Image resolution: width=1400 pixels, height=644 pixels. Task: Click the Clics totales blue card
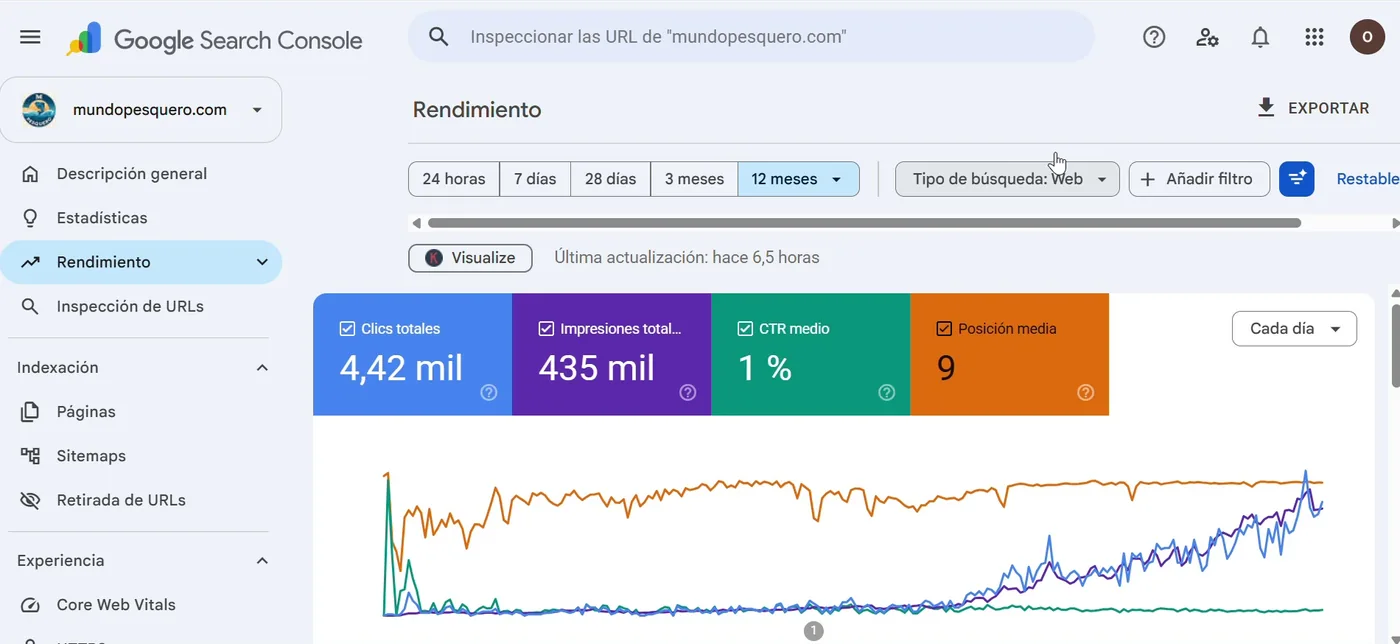(412, 354)
